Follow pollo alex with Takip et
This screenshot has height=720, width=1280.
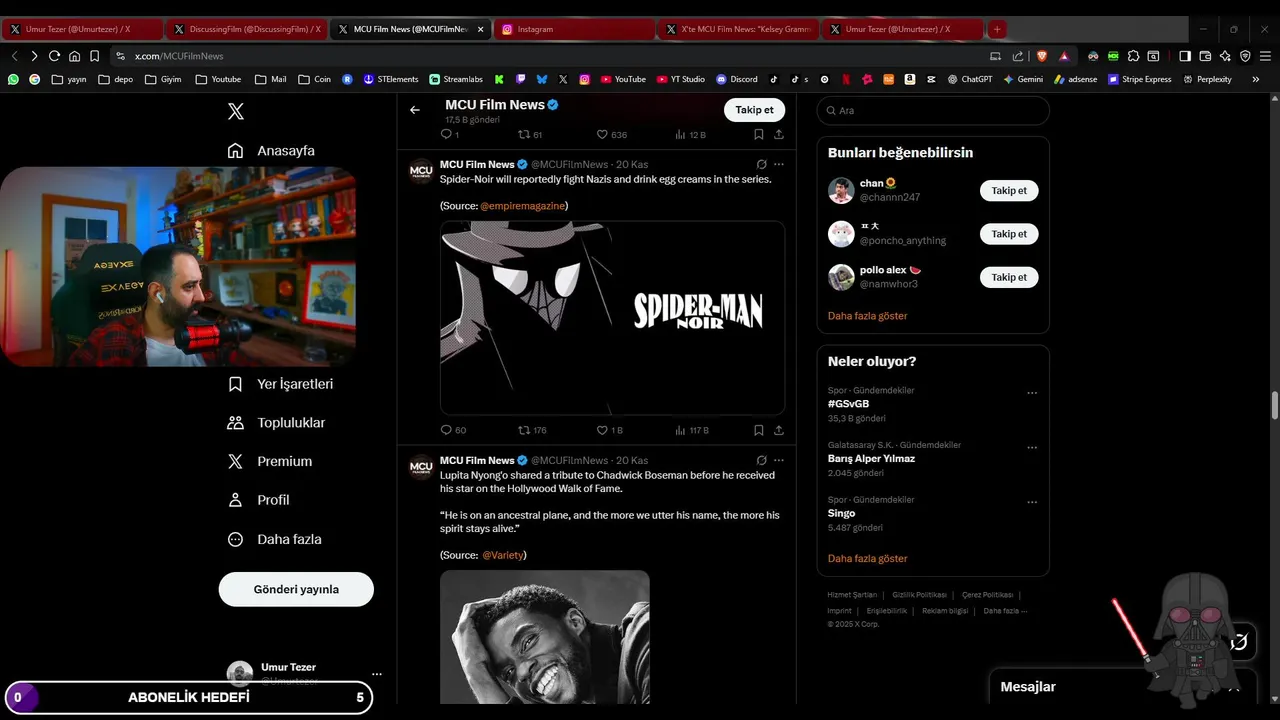pos(1009,277)
